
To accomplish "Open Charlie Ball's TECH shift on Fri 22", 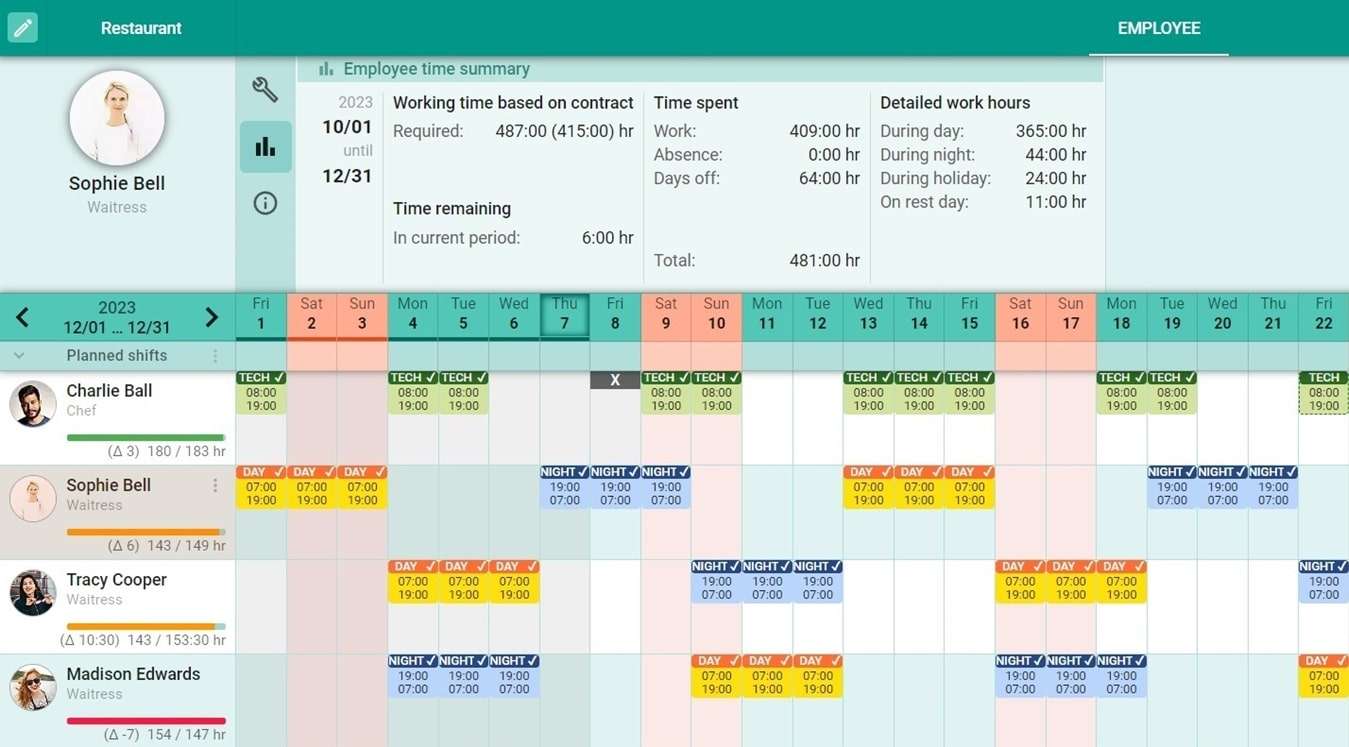I will click(1324, 392).
